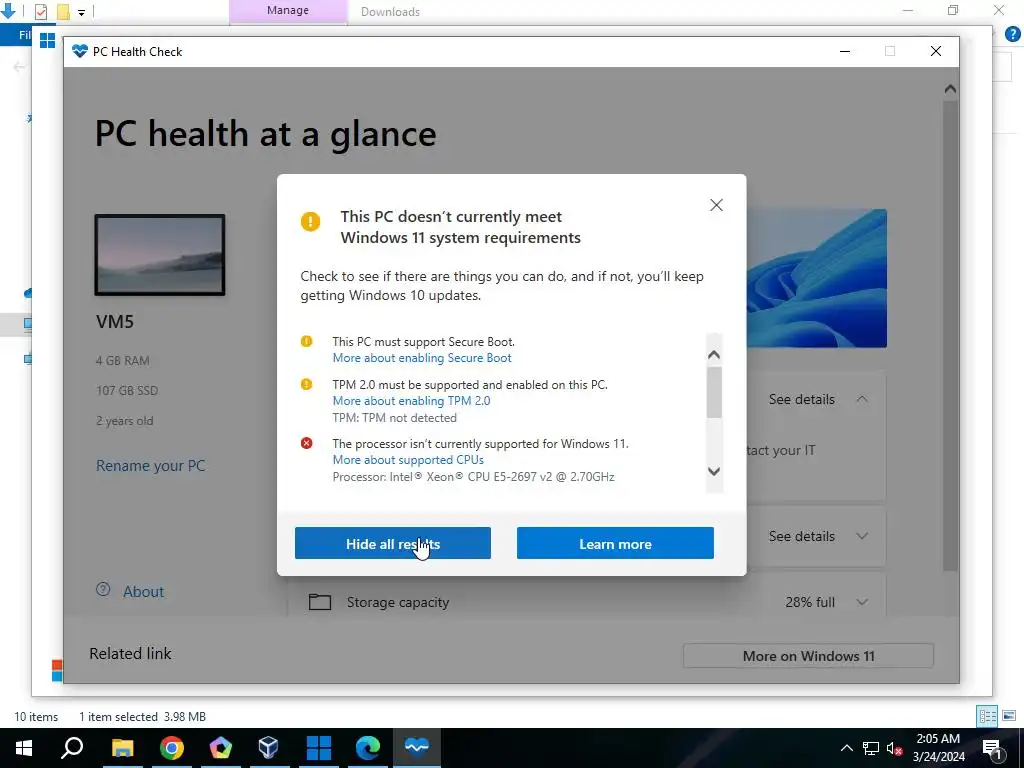Click the PC Health Check heart icon
1024x768 pixels.
point(80,51)
